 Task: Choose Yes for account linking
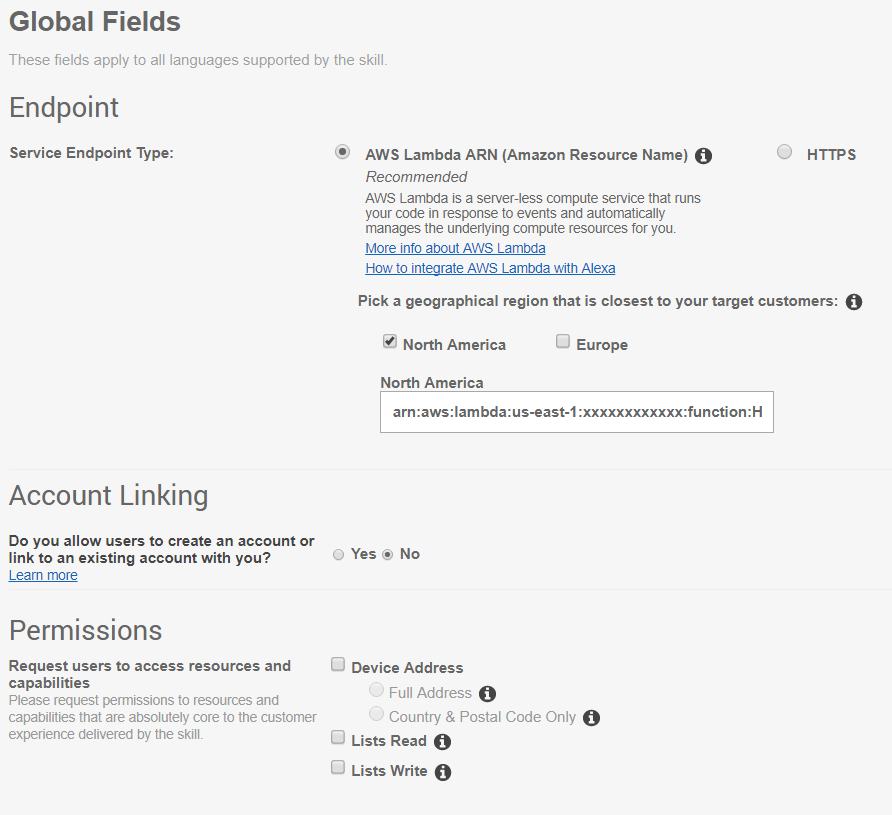tap(339, 554)
